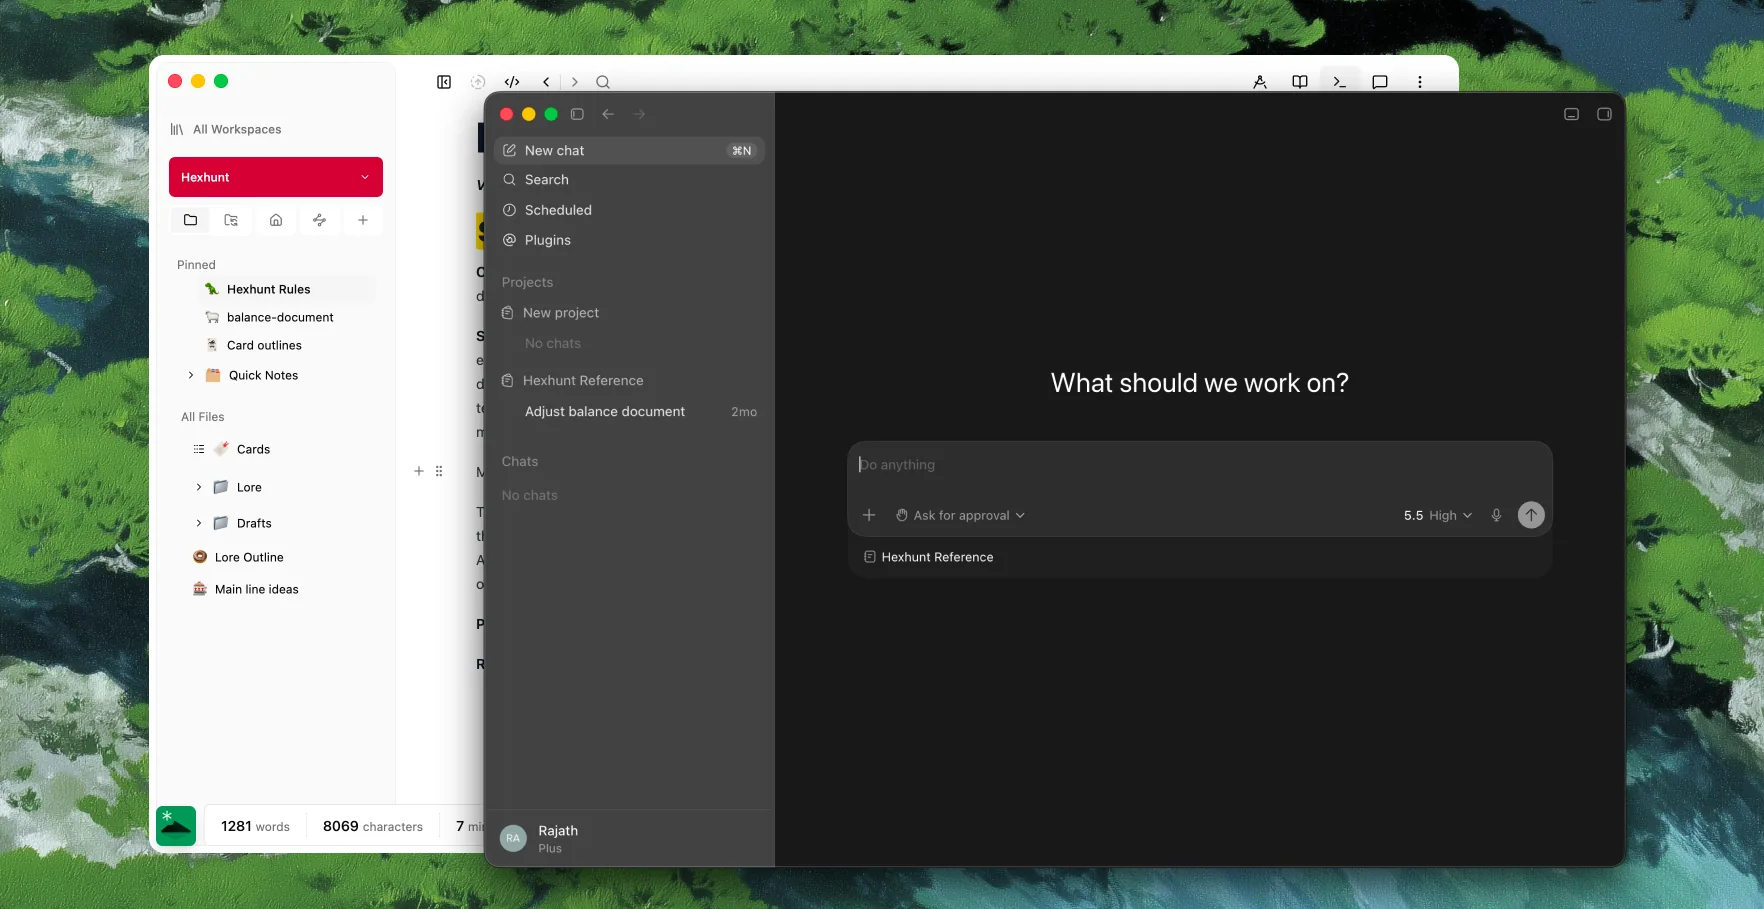Click the chat window forward arrow
The height and width of the screenshot is (909, 1764).
click(639, 114)
